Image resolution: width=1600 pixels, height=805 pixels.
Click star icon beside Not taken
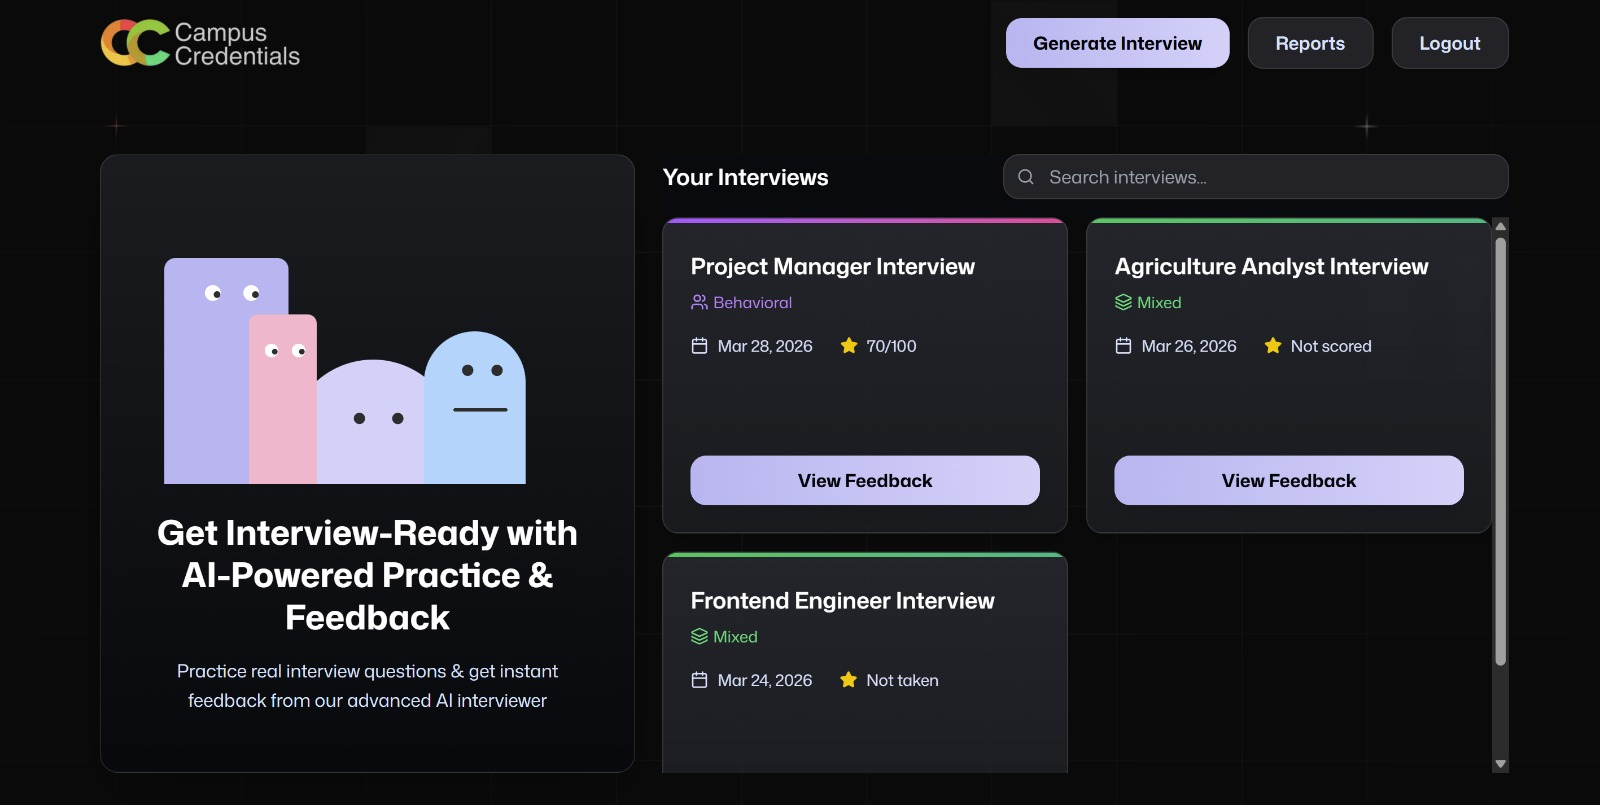(849, 680)
